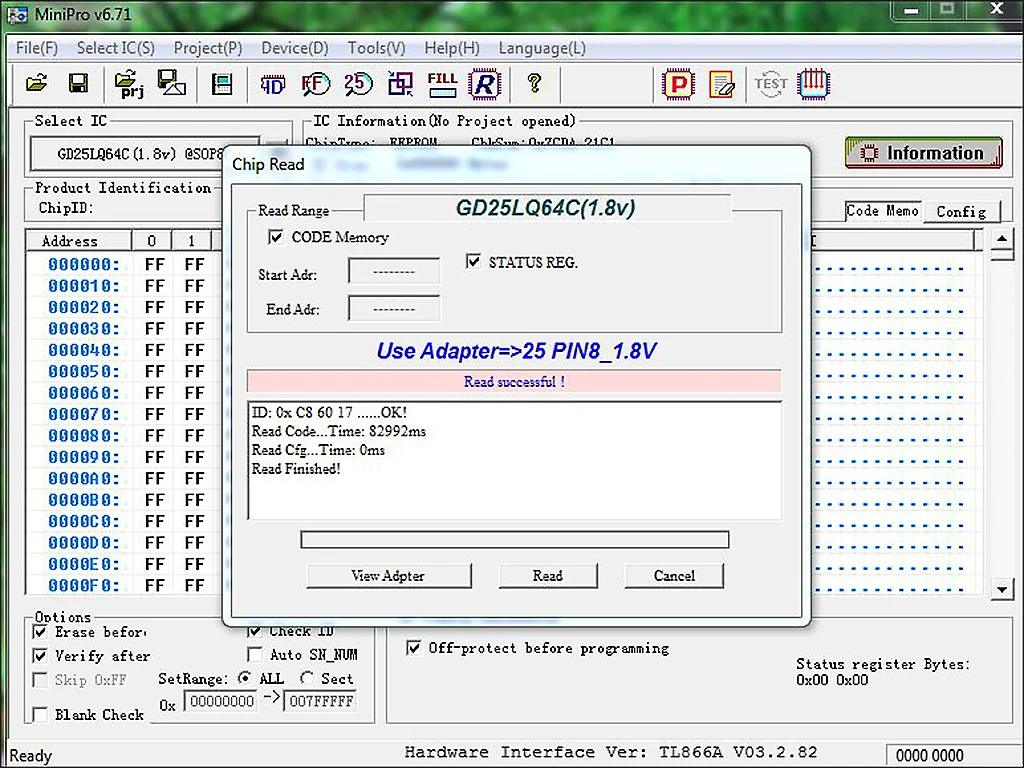
Task: Select the Sect range radio button
Action: [307, 678]
